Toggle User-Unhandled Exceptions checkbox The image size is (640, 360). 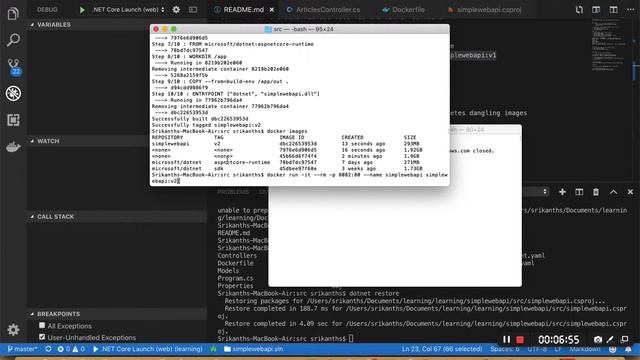[x=42, y=337]
